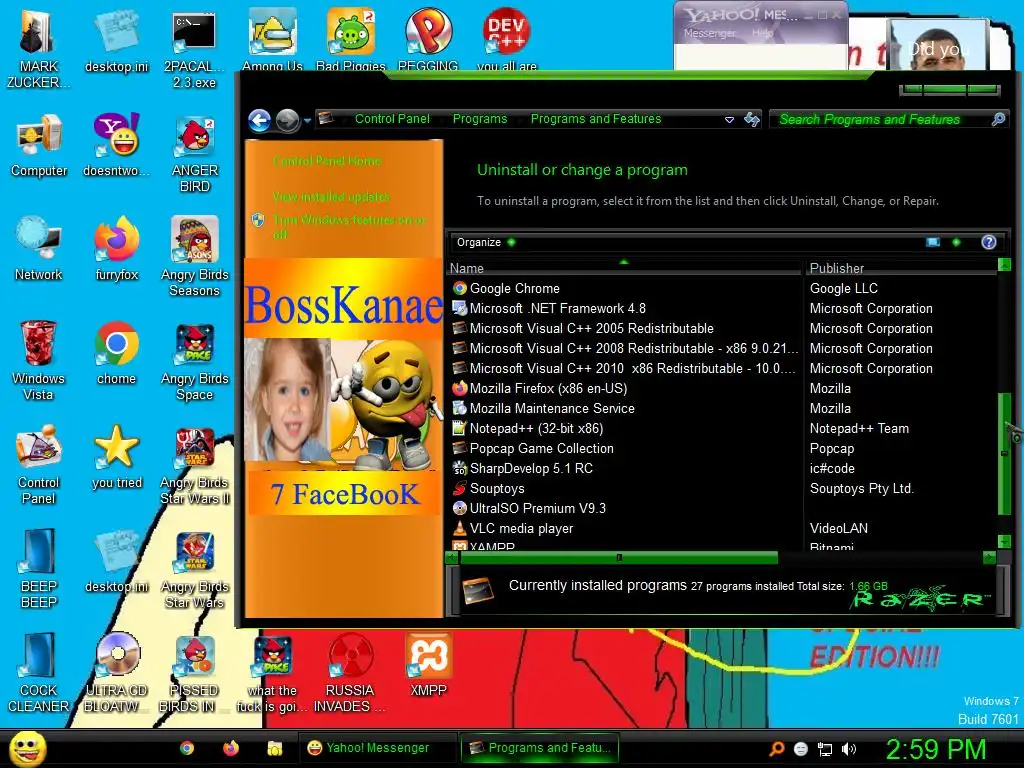The image size is (1024, 768).
Task: Open the ULTRA CD BLOATW disc icon
Action: tap(116, 673)
